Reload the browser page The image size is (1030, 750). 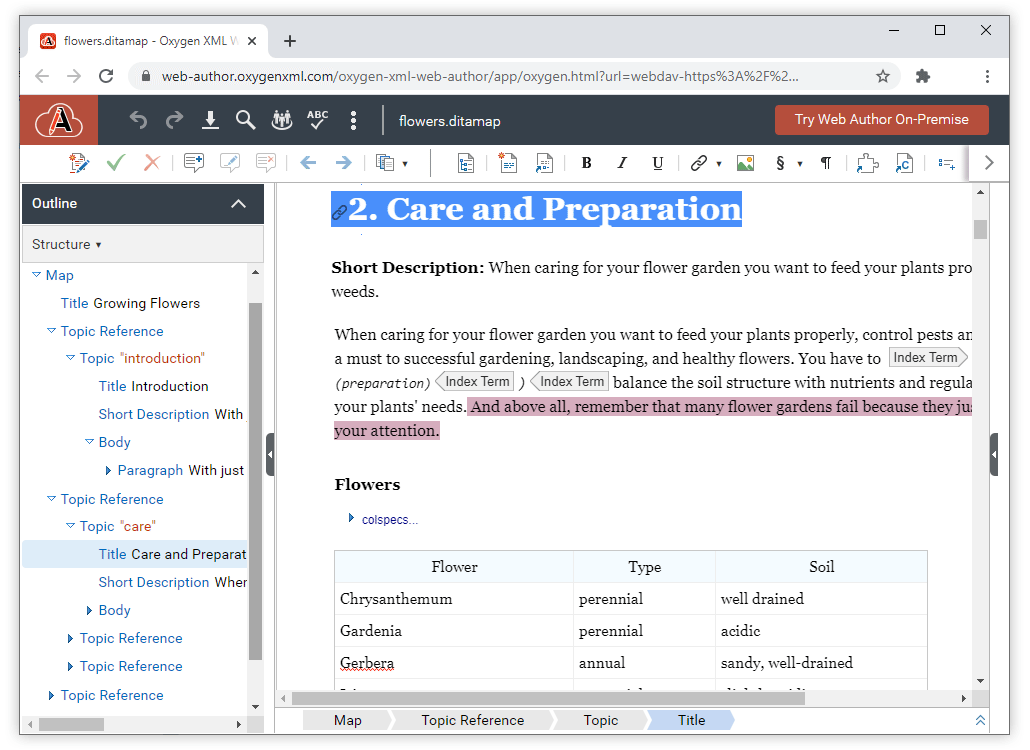pos(106,76)
